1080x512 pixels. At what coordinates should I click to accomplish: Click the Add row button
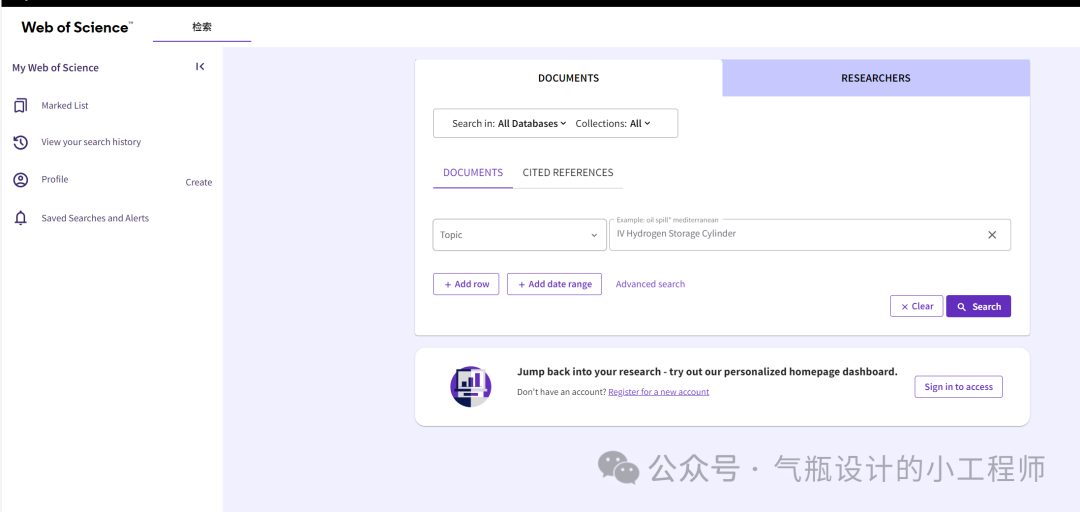(466, 284)
